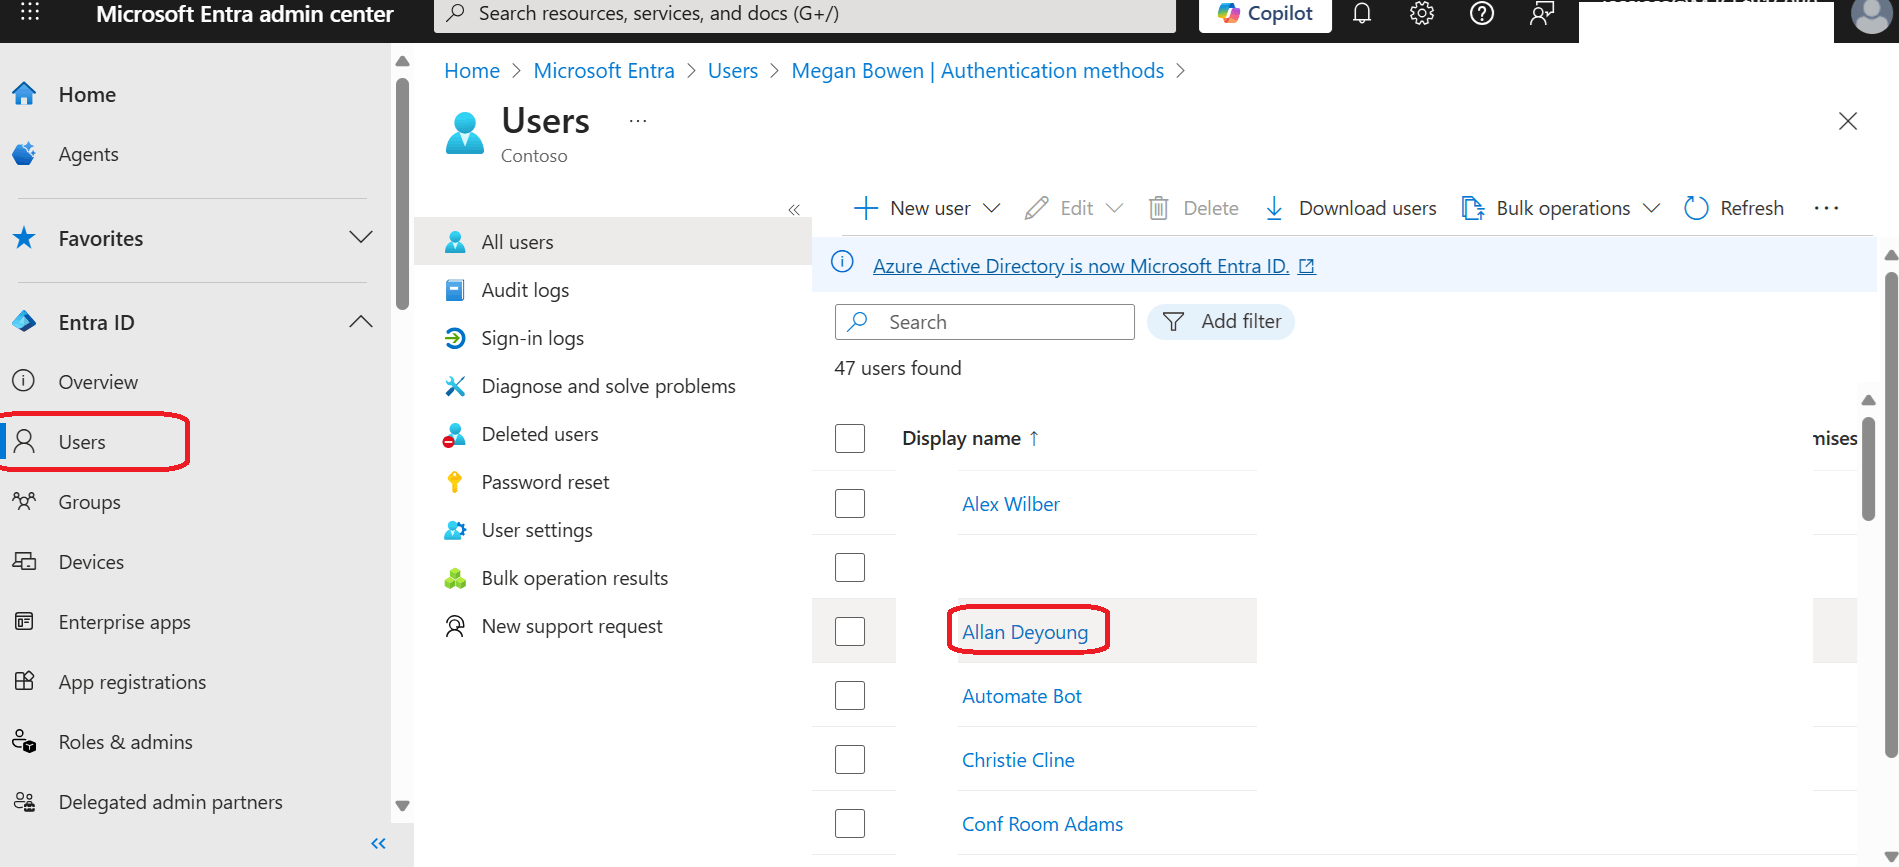1899x867 pixels.
Task: Focus the global search resources box
Action: pos(805,14)
